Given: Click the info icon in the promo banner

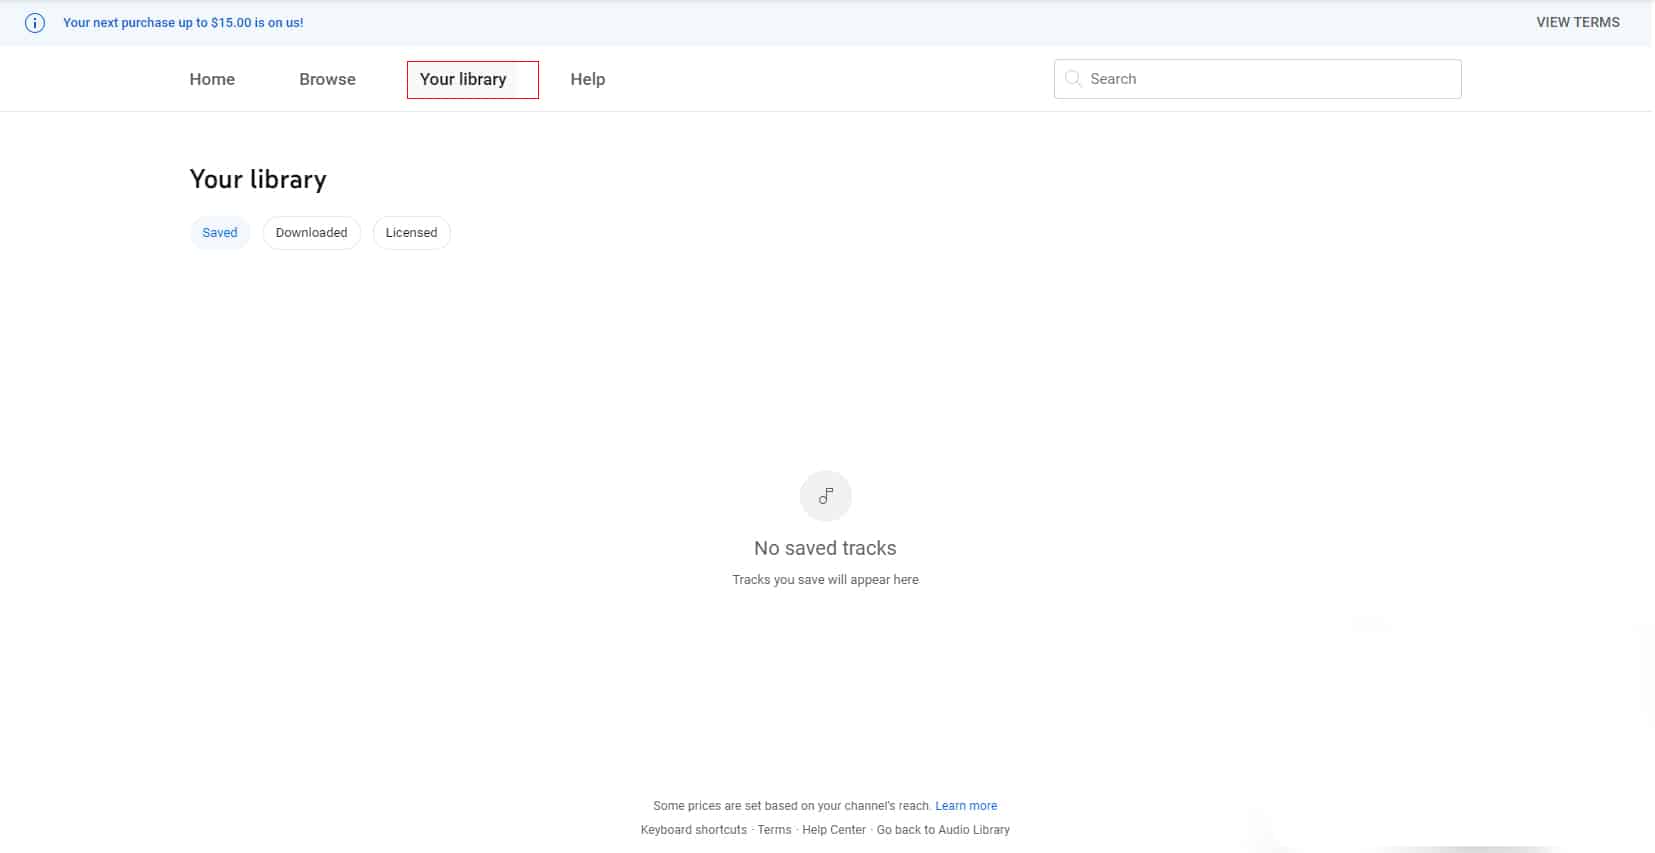Looking at the screenshot, I should tap(35, 23).
